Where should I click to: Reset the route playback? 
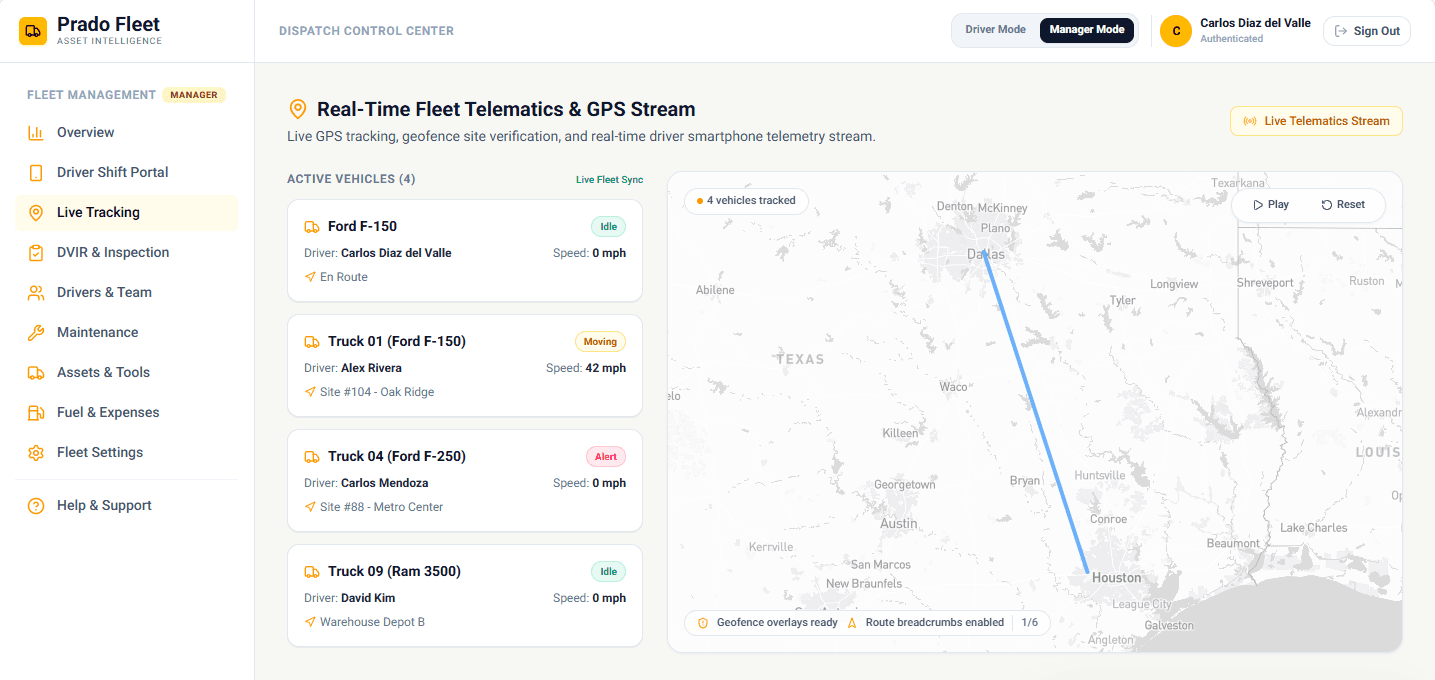coord(1343,204)
